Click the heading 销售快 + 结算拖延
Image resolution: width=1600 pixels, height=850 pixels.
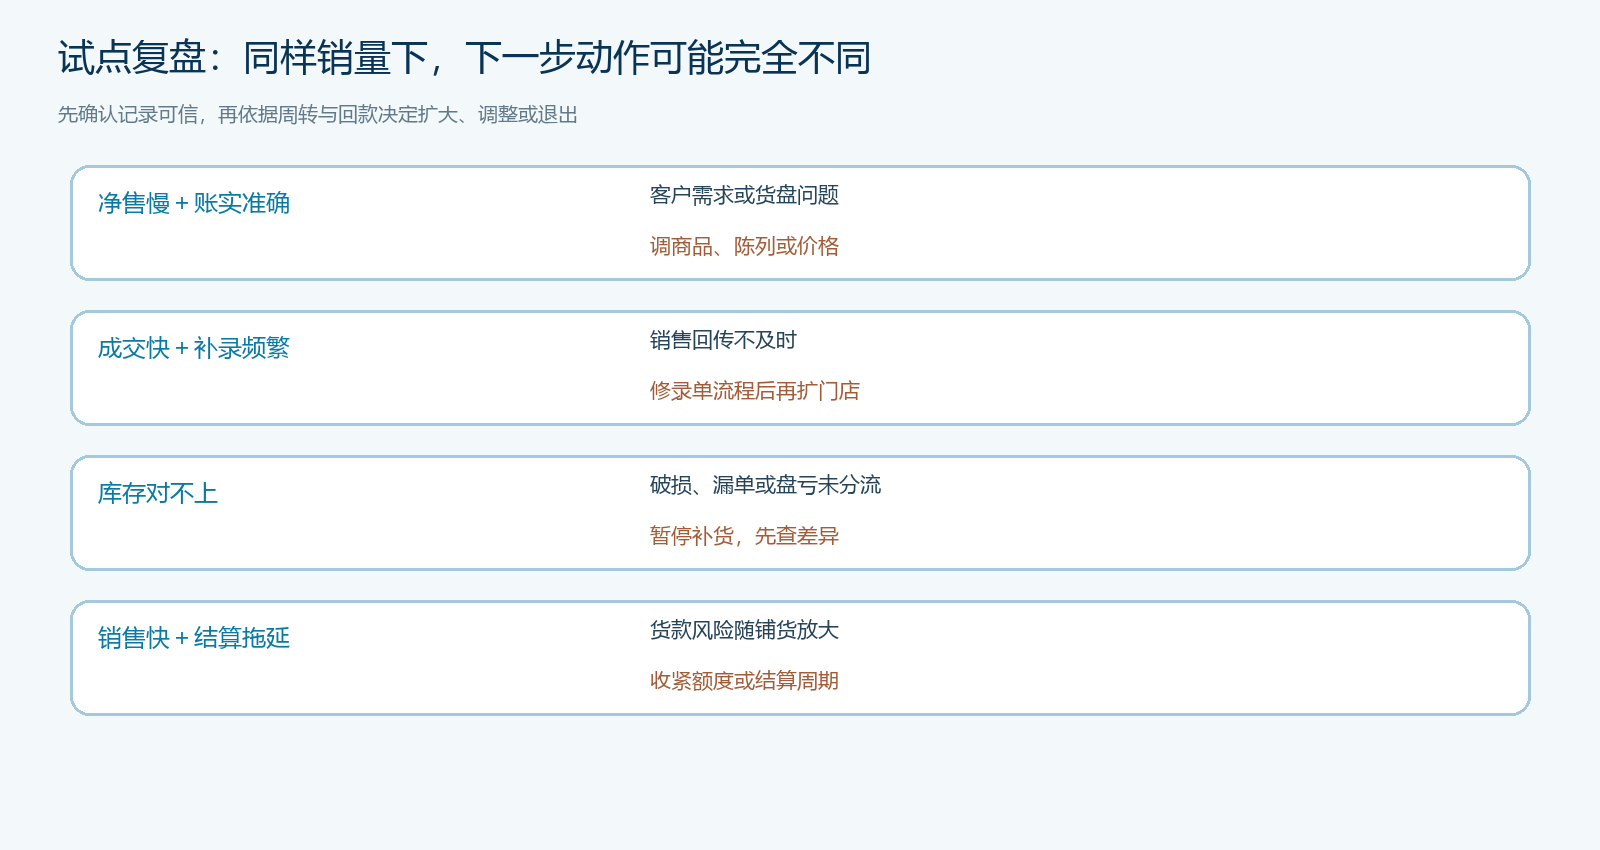[x=194, y=638]
